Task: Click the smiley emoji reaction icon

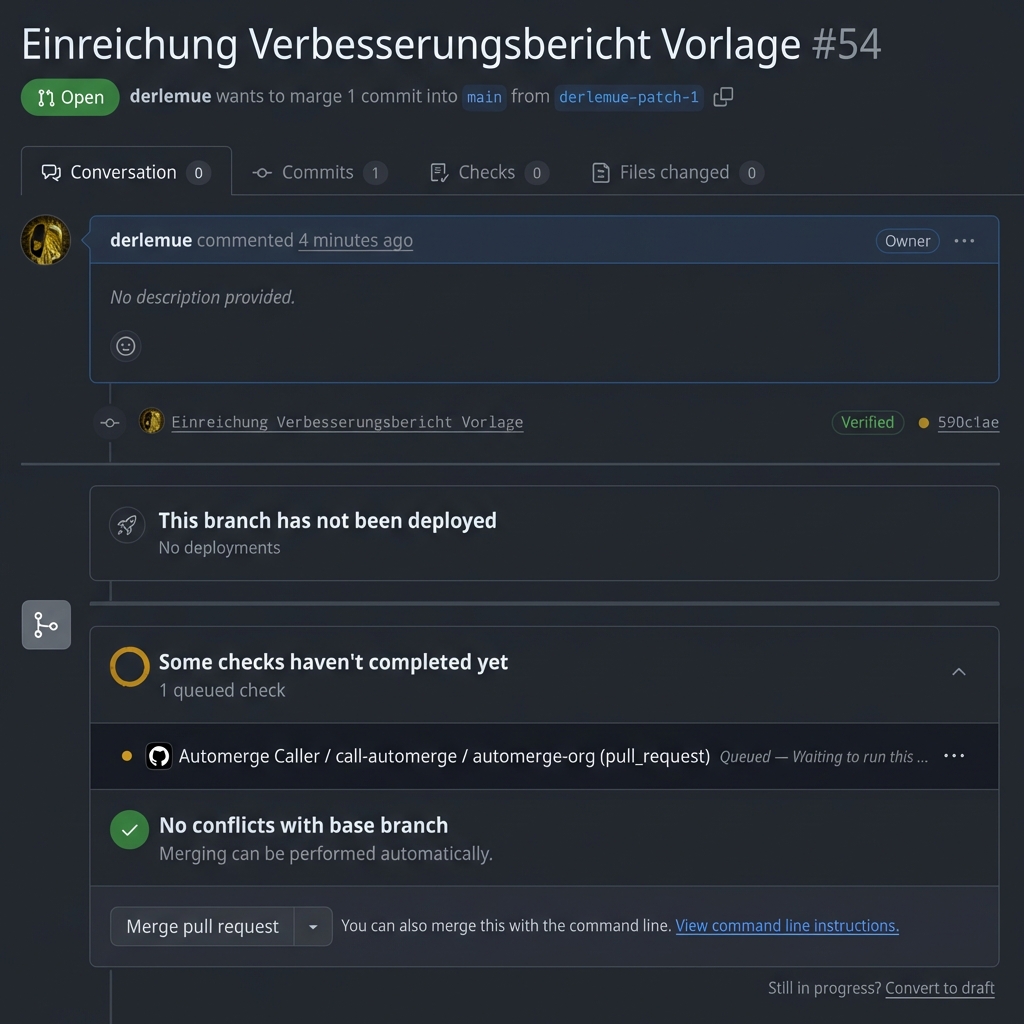Action: tap(125, 346)
